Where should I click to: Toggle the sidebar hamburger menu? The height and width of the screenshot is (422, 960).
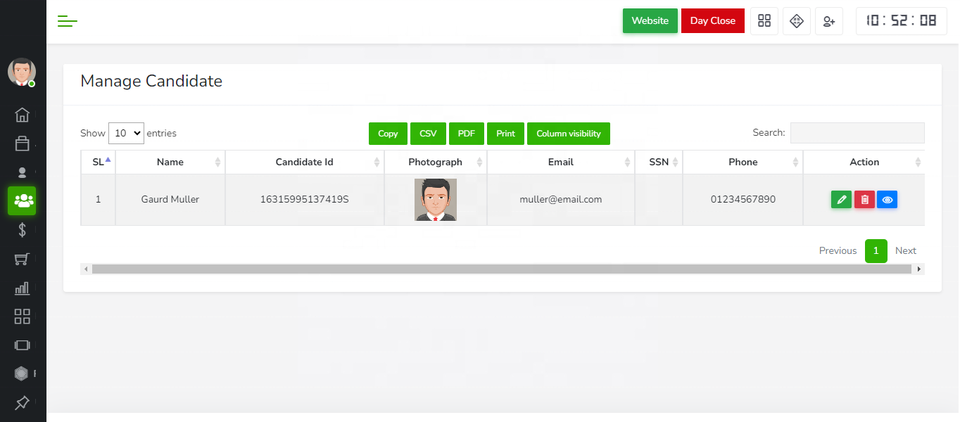(x=67, y=21)
